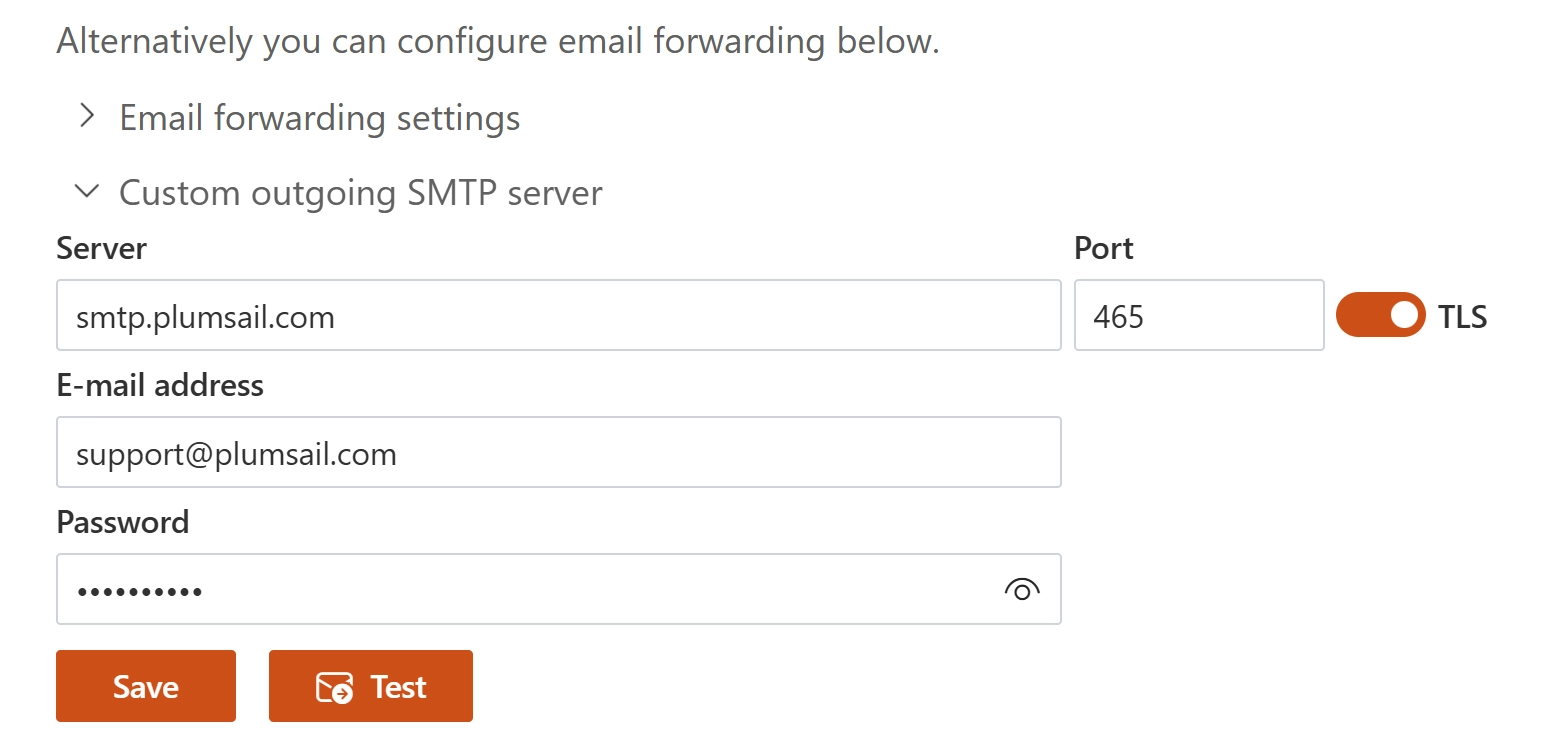
Task: Focus the Server field containing smtp.plumsail.com
Action: coord(558,315)
